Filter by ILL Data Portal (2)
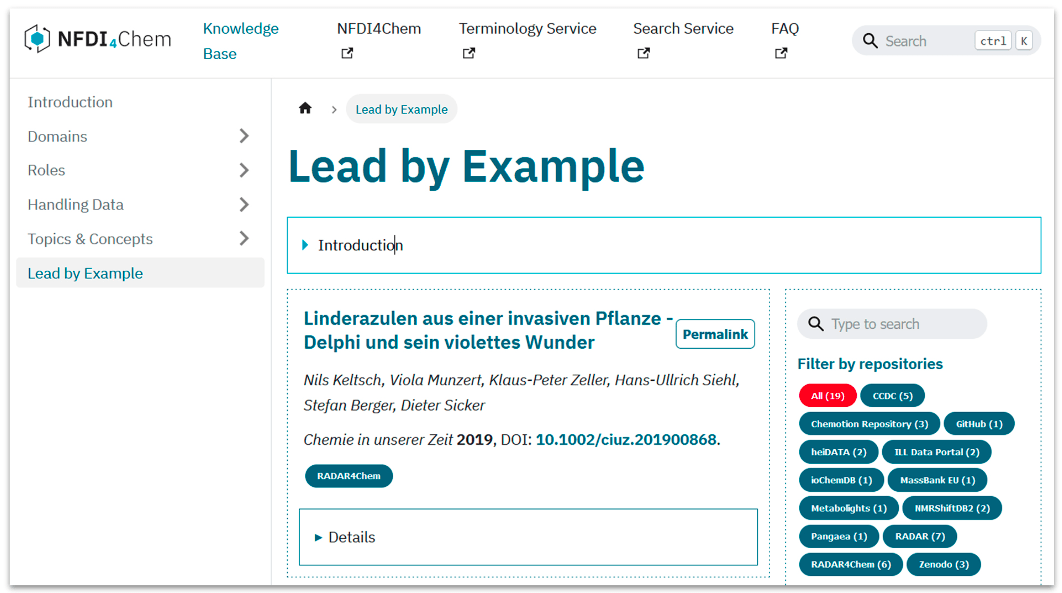This screenshot has width=1062, height=593. (937, 452)
